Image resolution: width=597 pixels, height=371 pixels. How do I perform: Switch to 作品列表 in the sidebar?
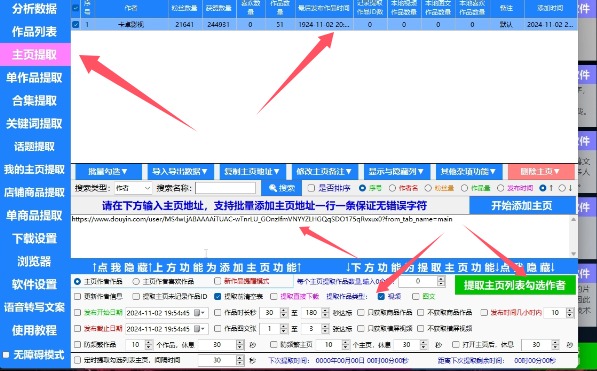coord(35,32)
